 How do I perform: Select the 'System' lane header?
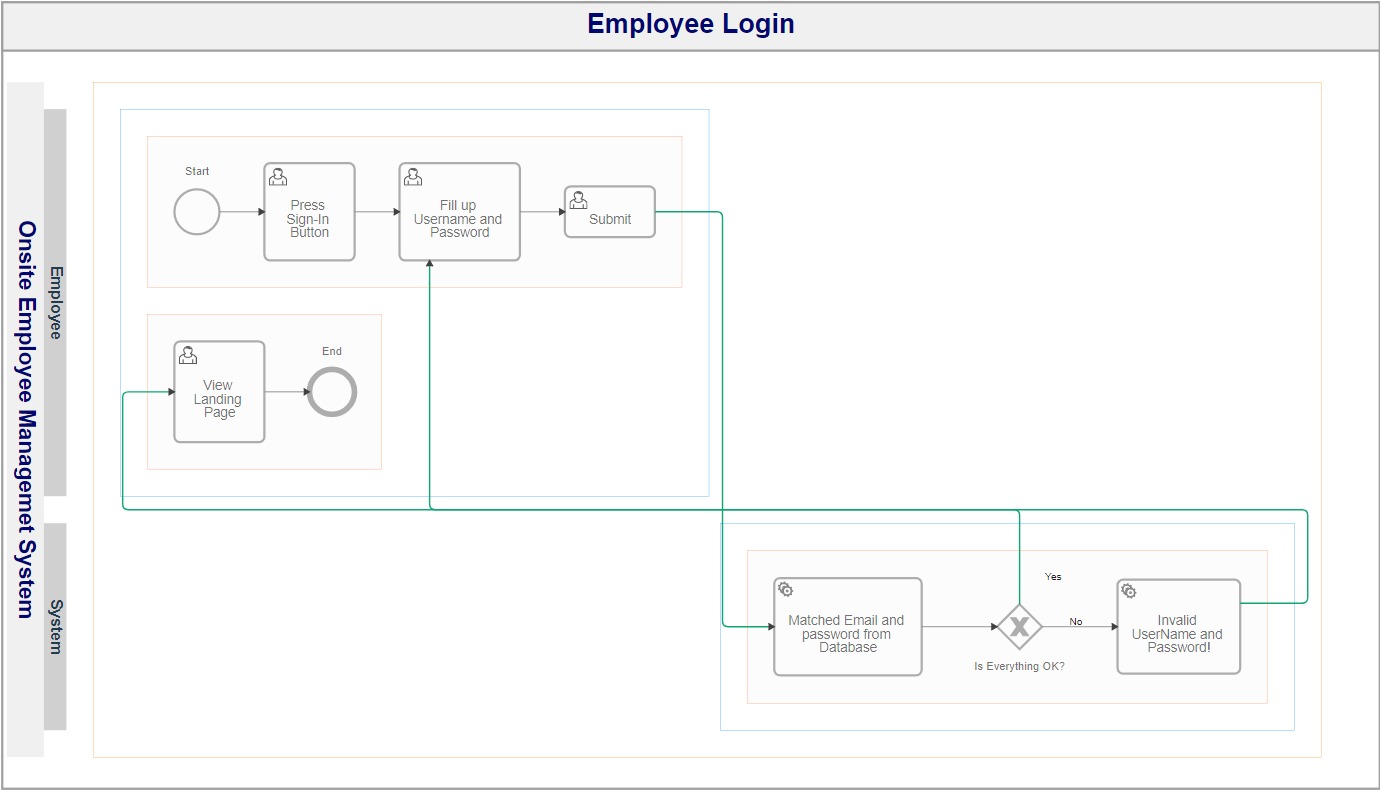[x=56, y=626]
